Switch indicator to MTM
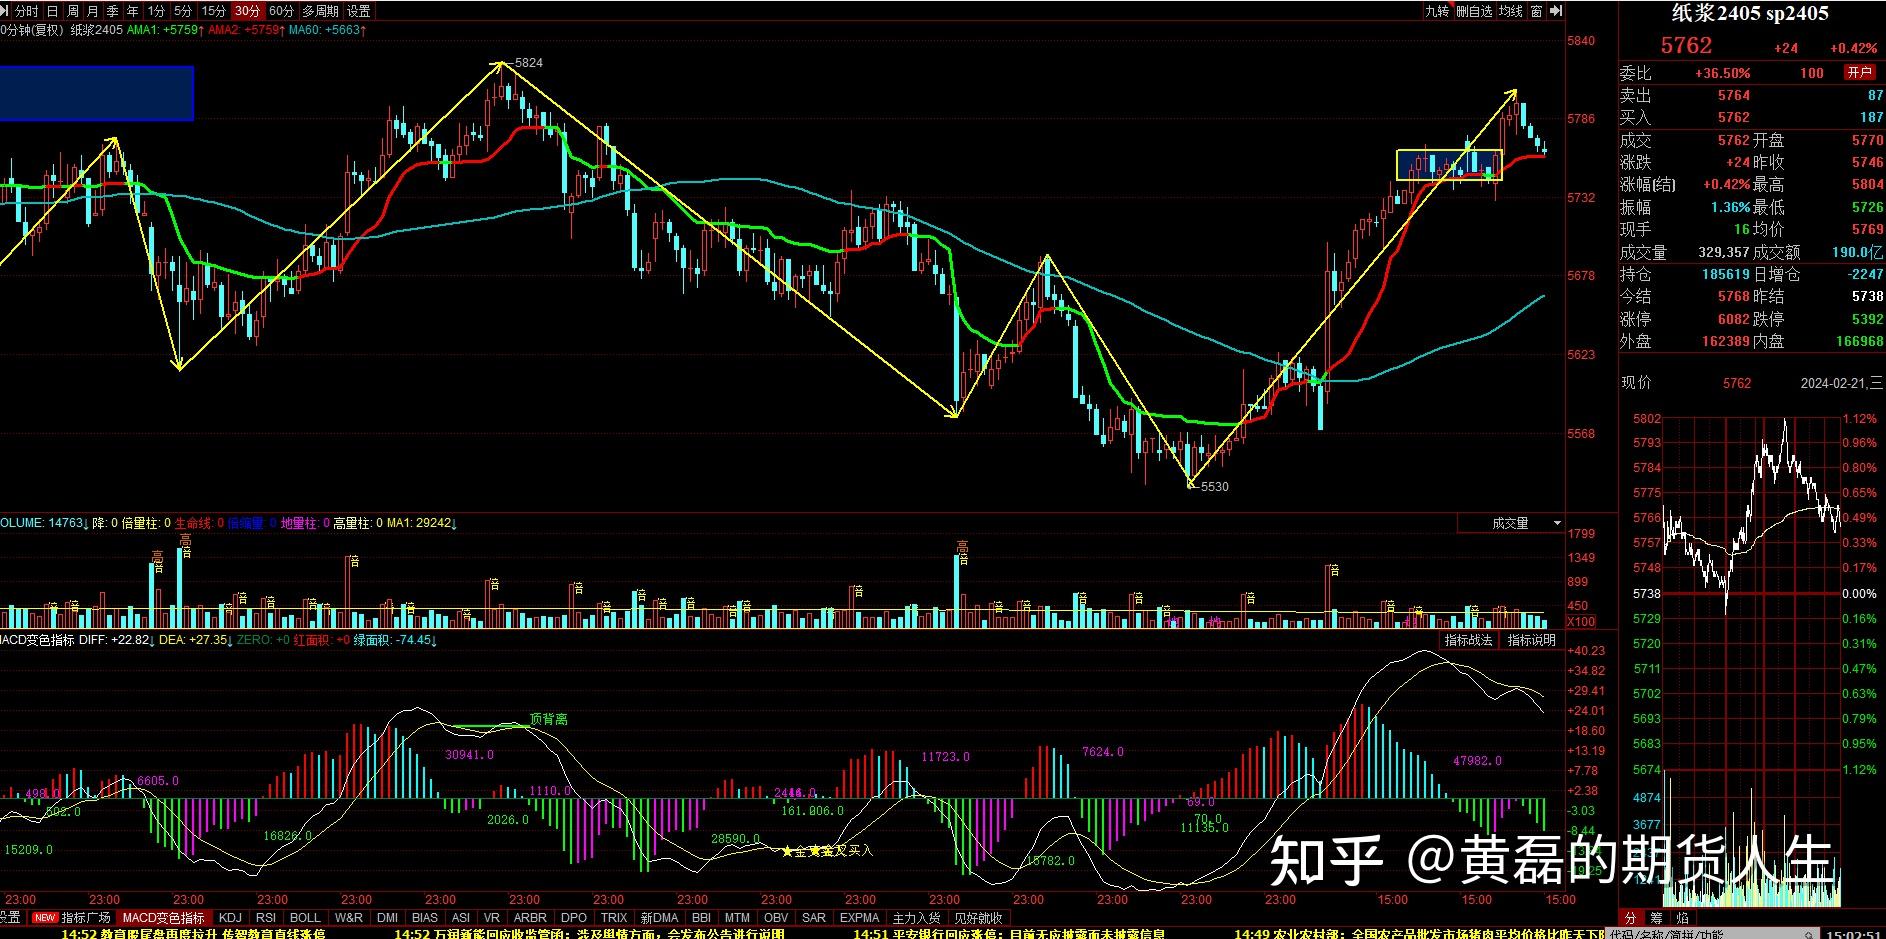 tap(737, 917)
